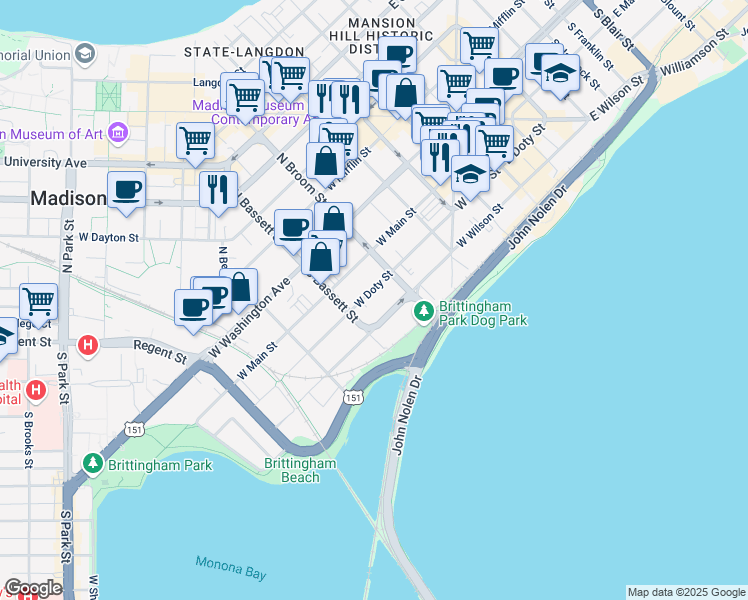Click the STATE-LANGDON neighborhood label

[244, 52]
